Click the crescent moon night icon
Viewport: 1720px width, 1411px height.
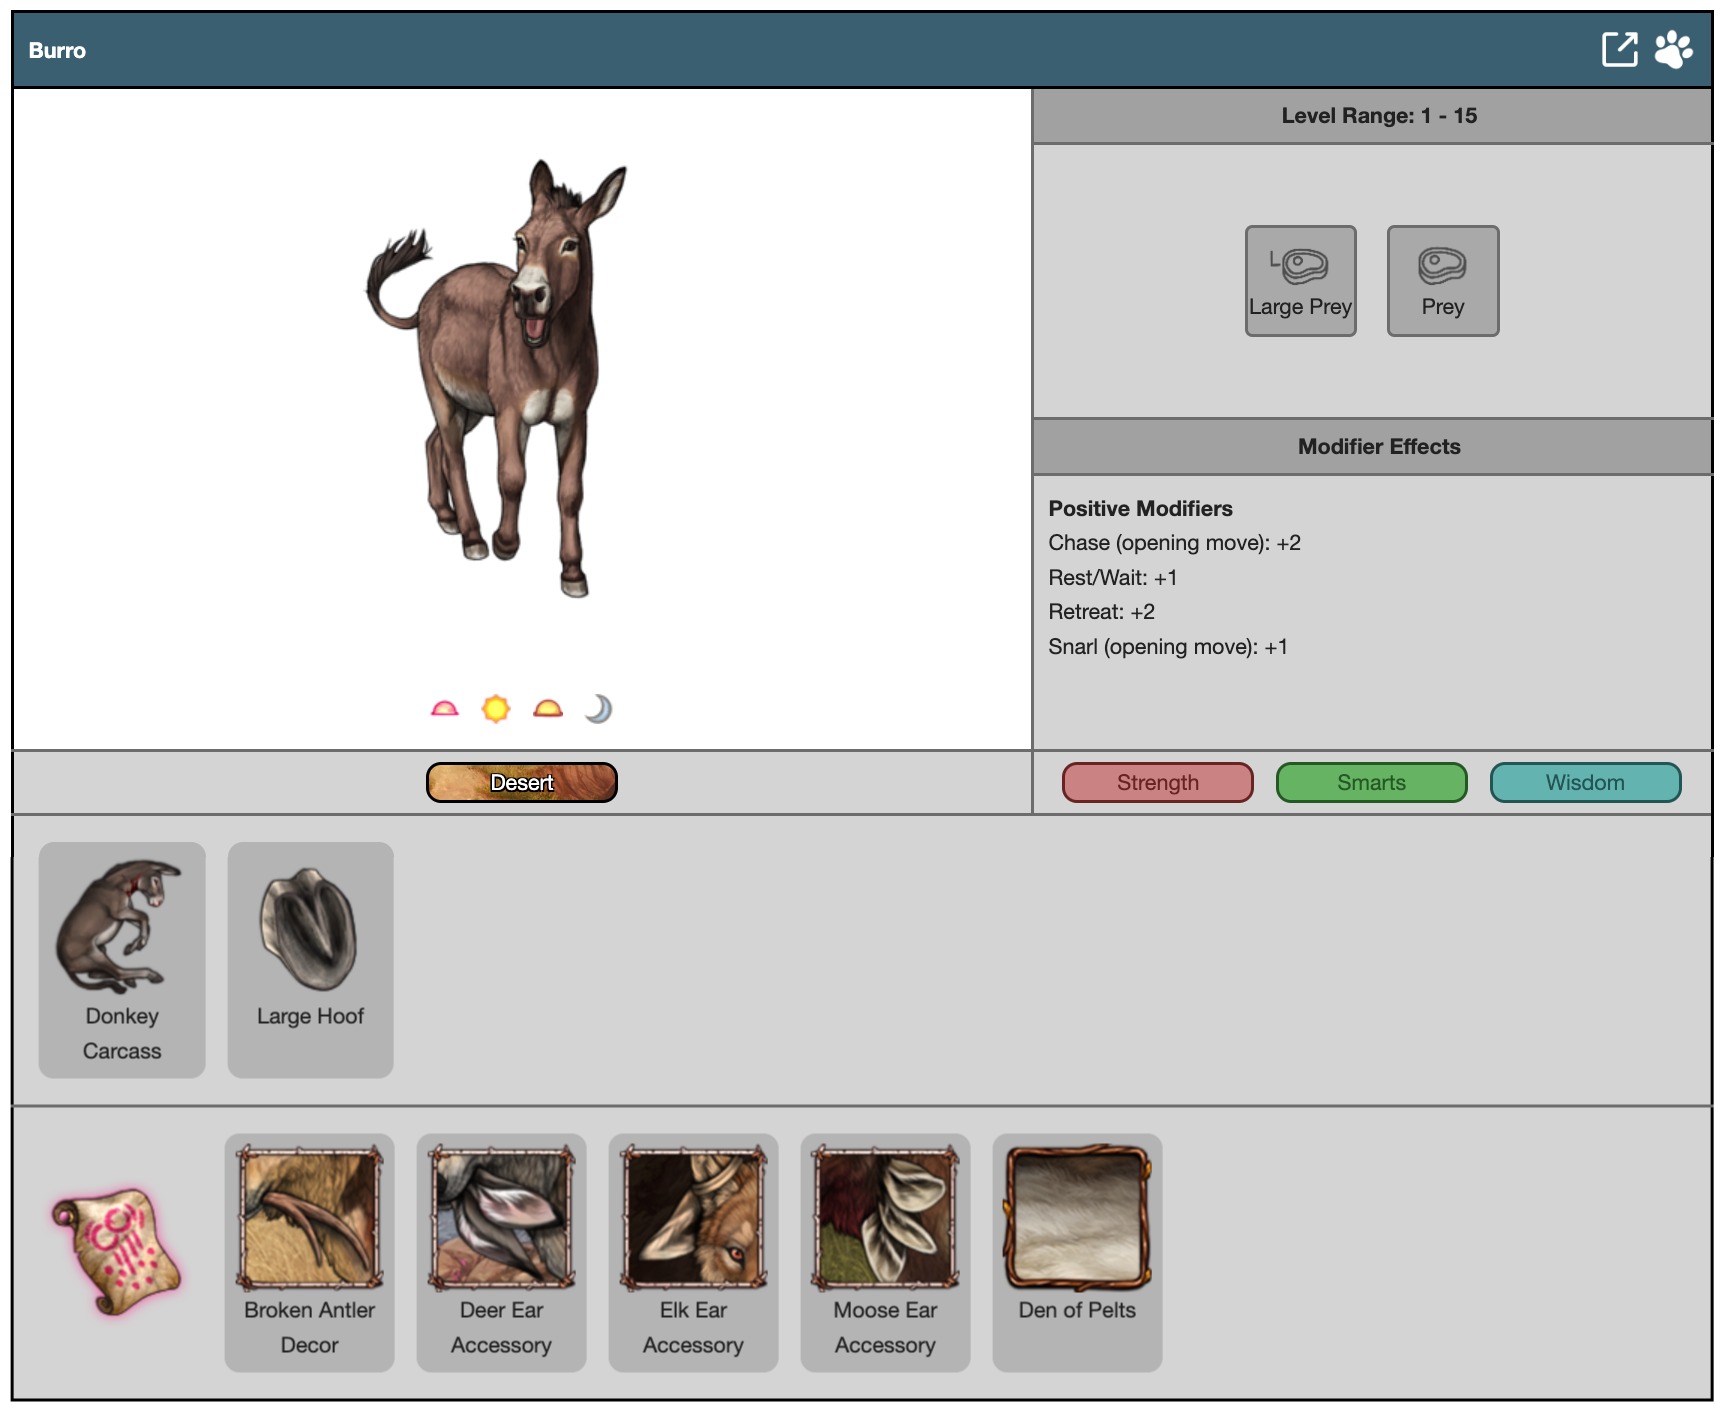click(598, 709)
